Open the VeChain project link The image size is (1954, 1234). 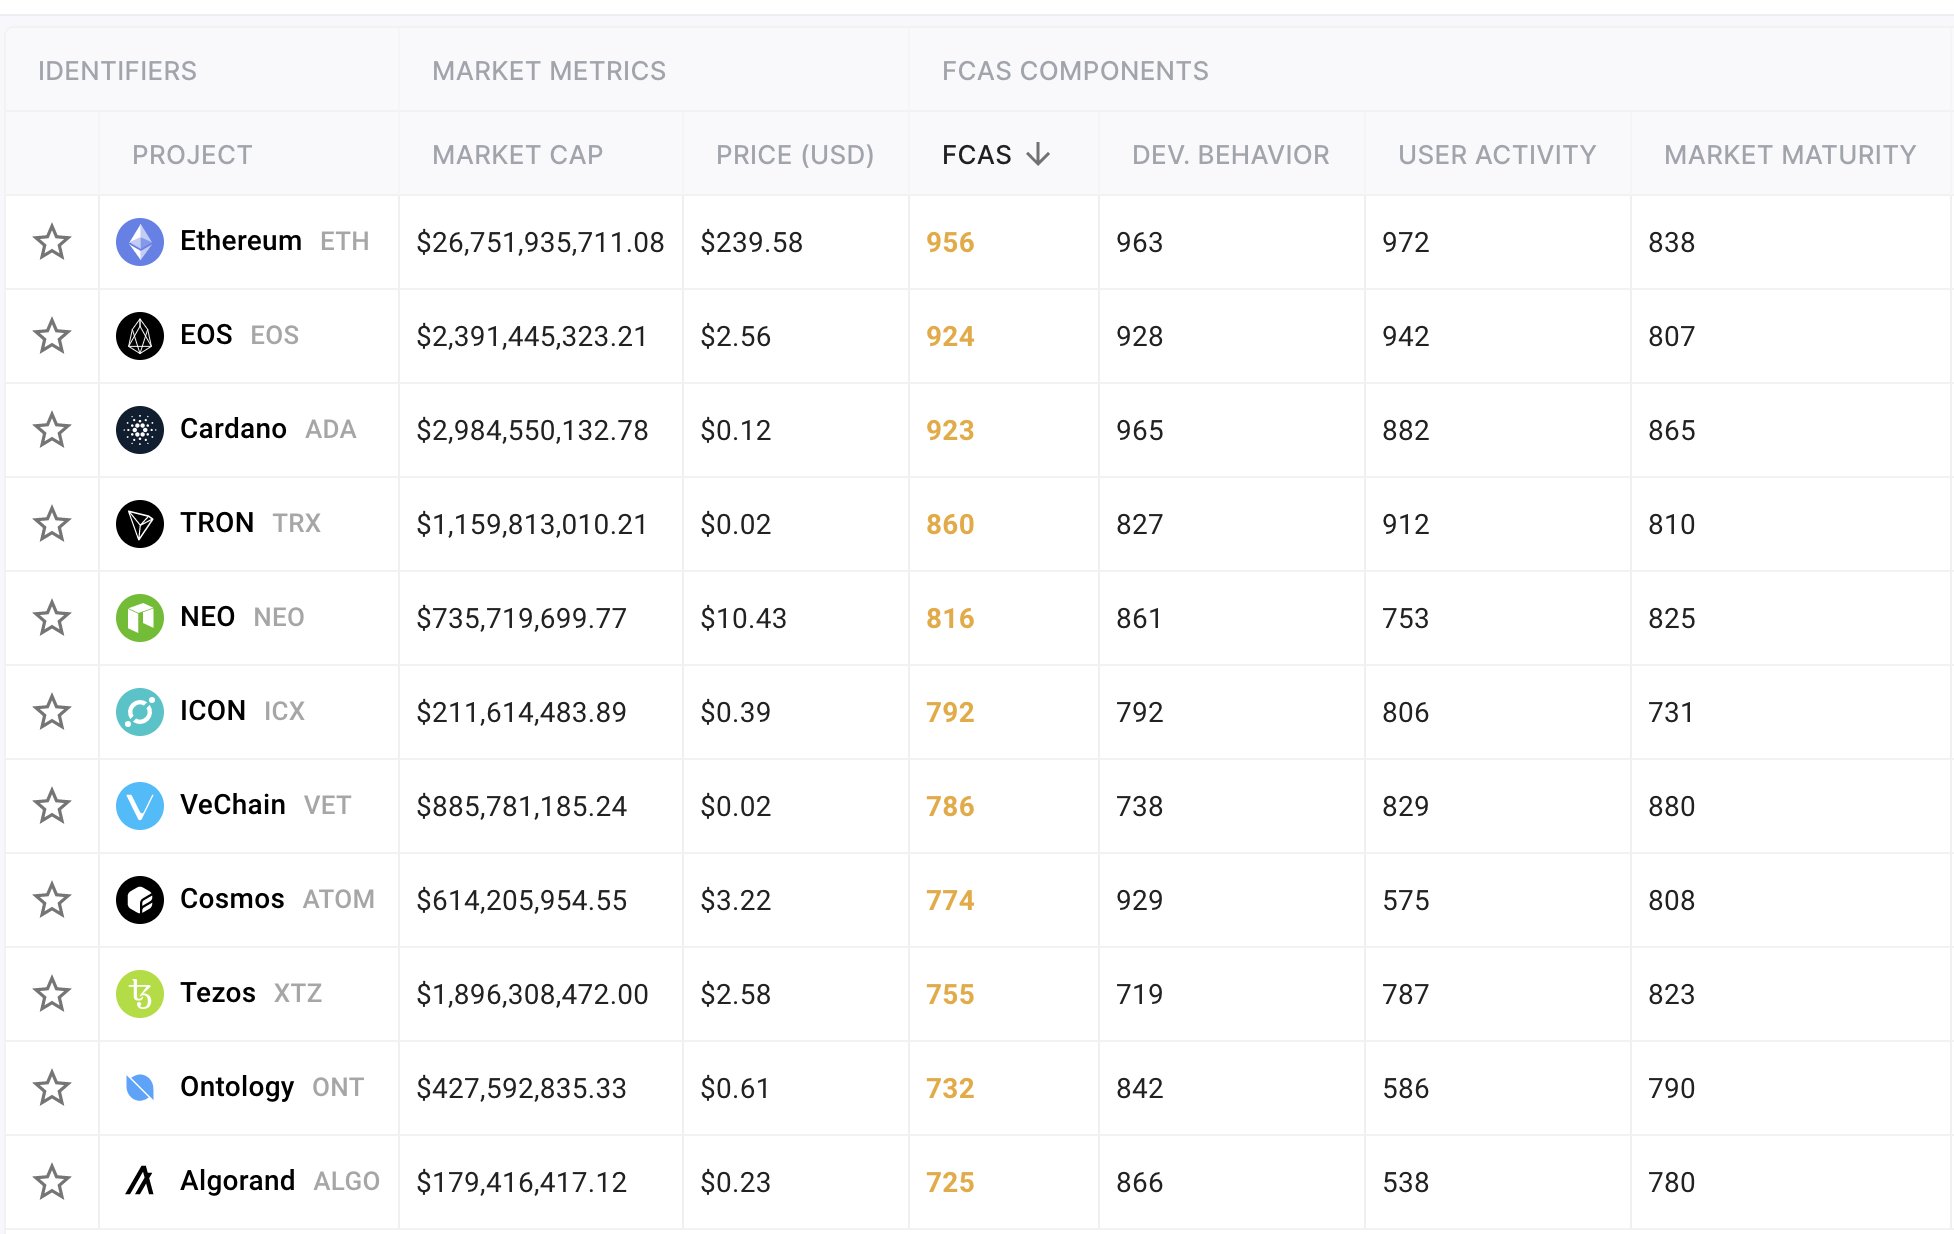pos(233,805)
